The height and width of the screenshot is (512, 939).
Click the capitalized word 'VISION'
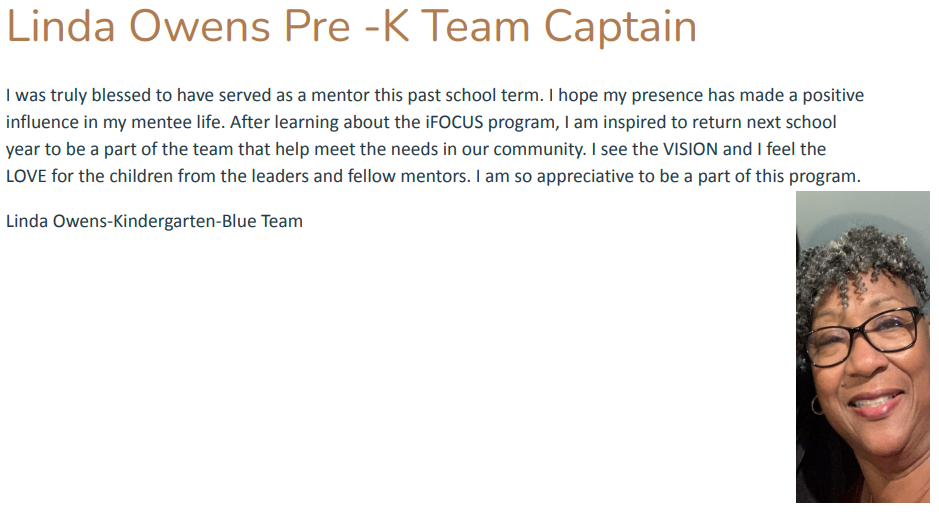690,149
